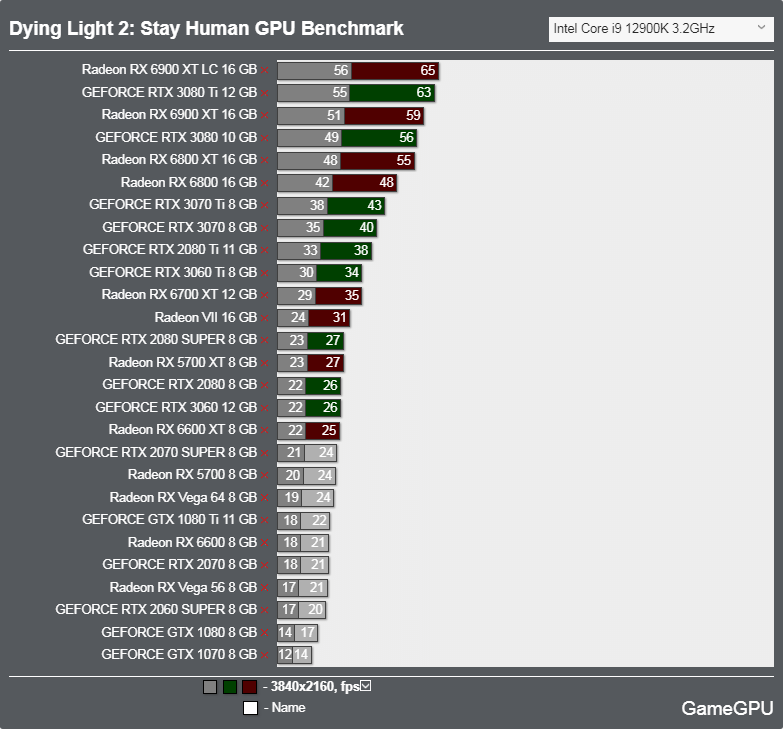The height and width of the screenshot is (729, 783).
Task: Click red X beside Radeon RX 6700 XT
Action: point(265,295)
